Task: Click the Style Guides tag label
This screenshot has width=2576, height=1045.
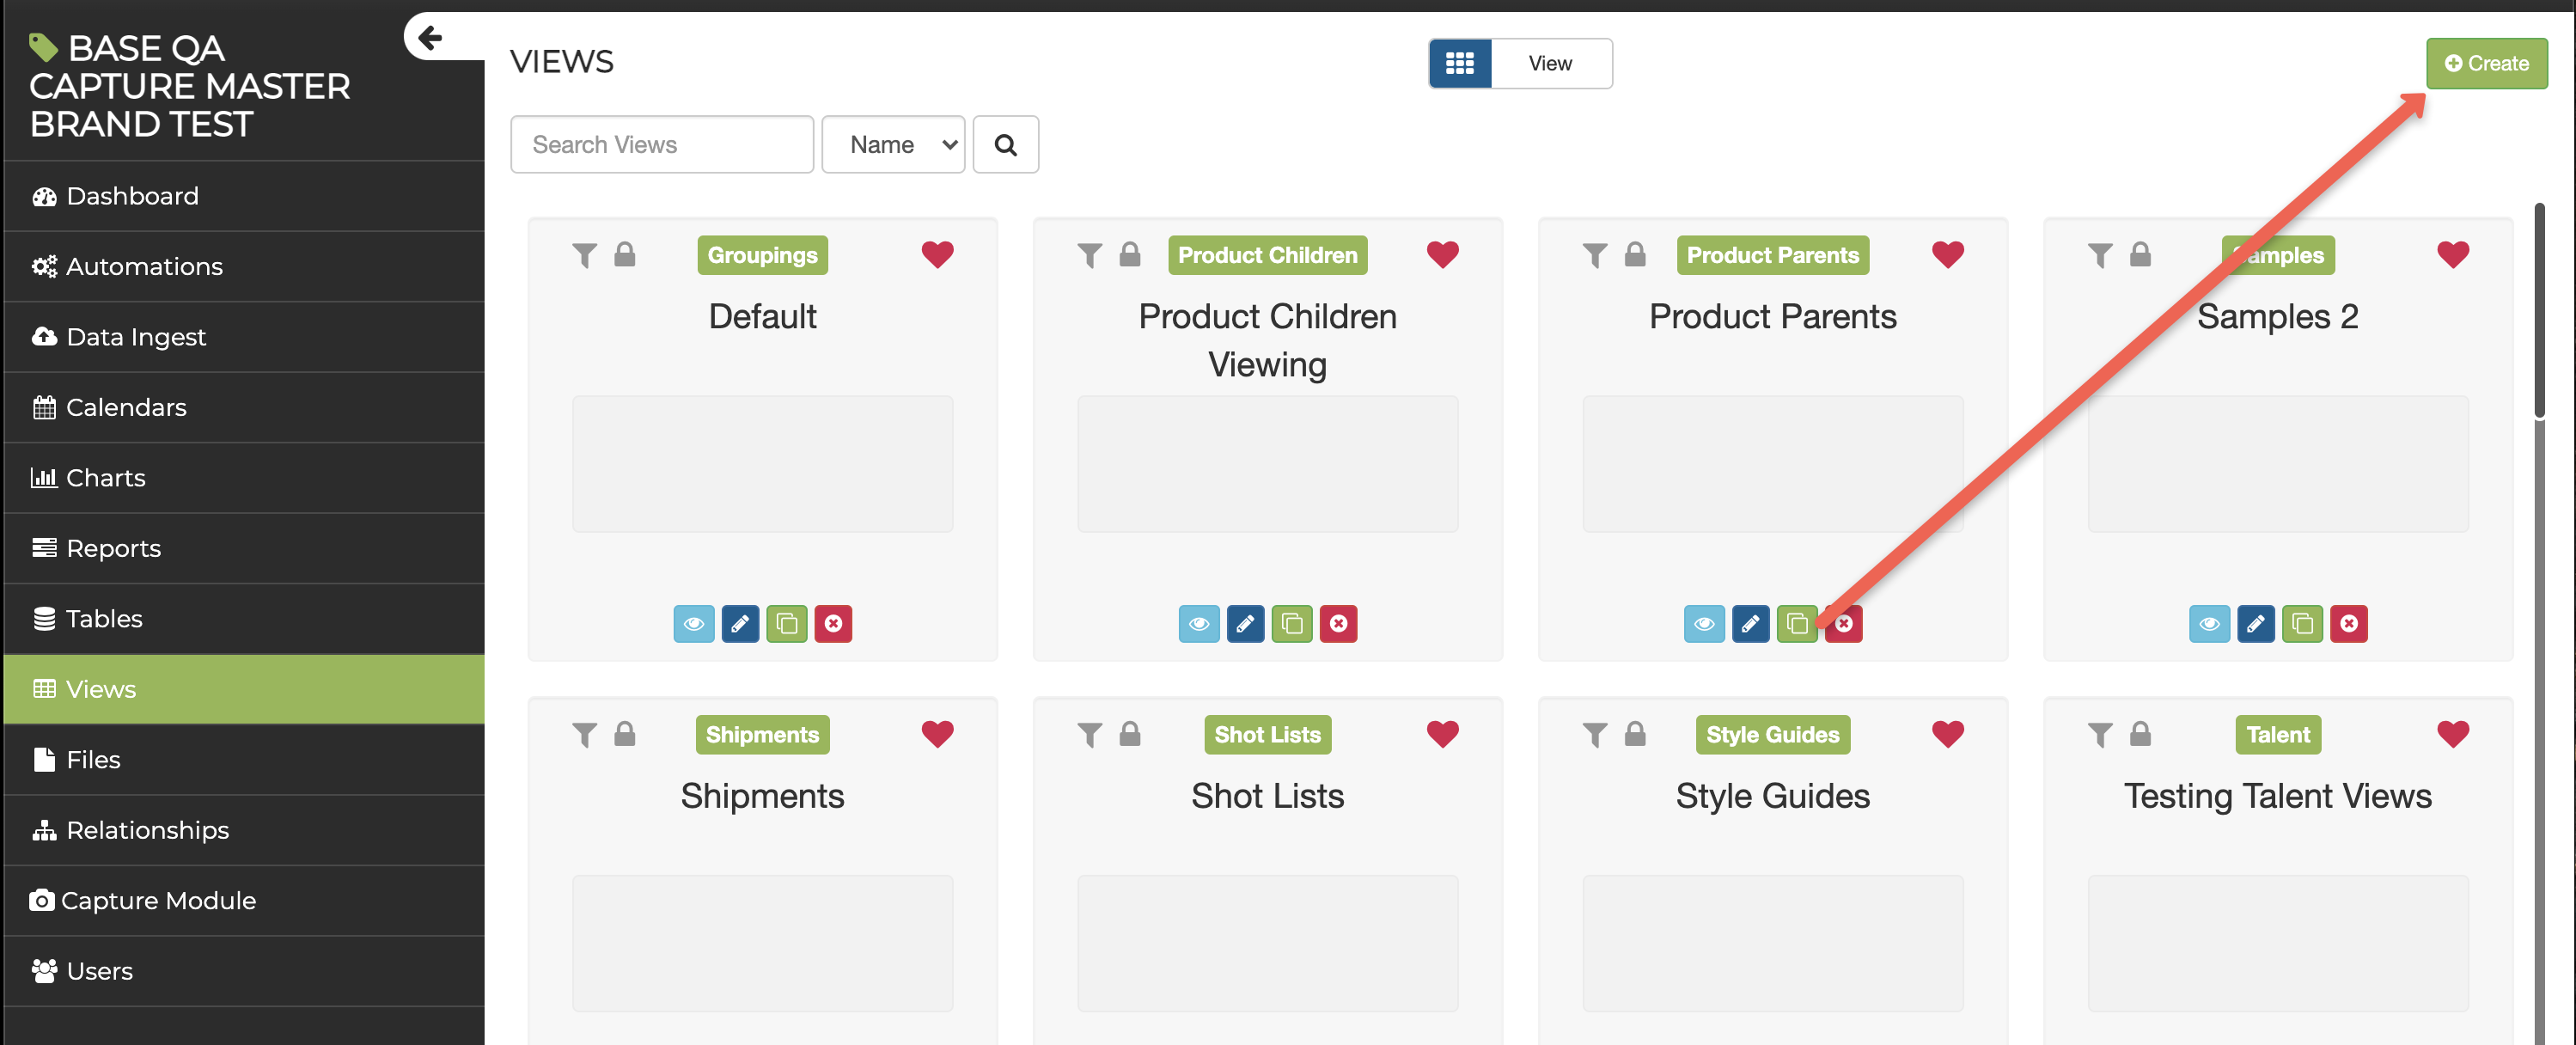Action: click(x=1772, y=734)
